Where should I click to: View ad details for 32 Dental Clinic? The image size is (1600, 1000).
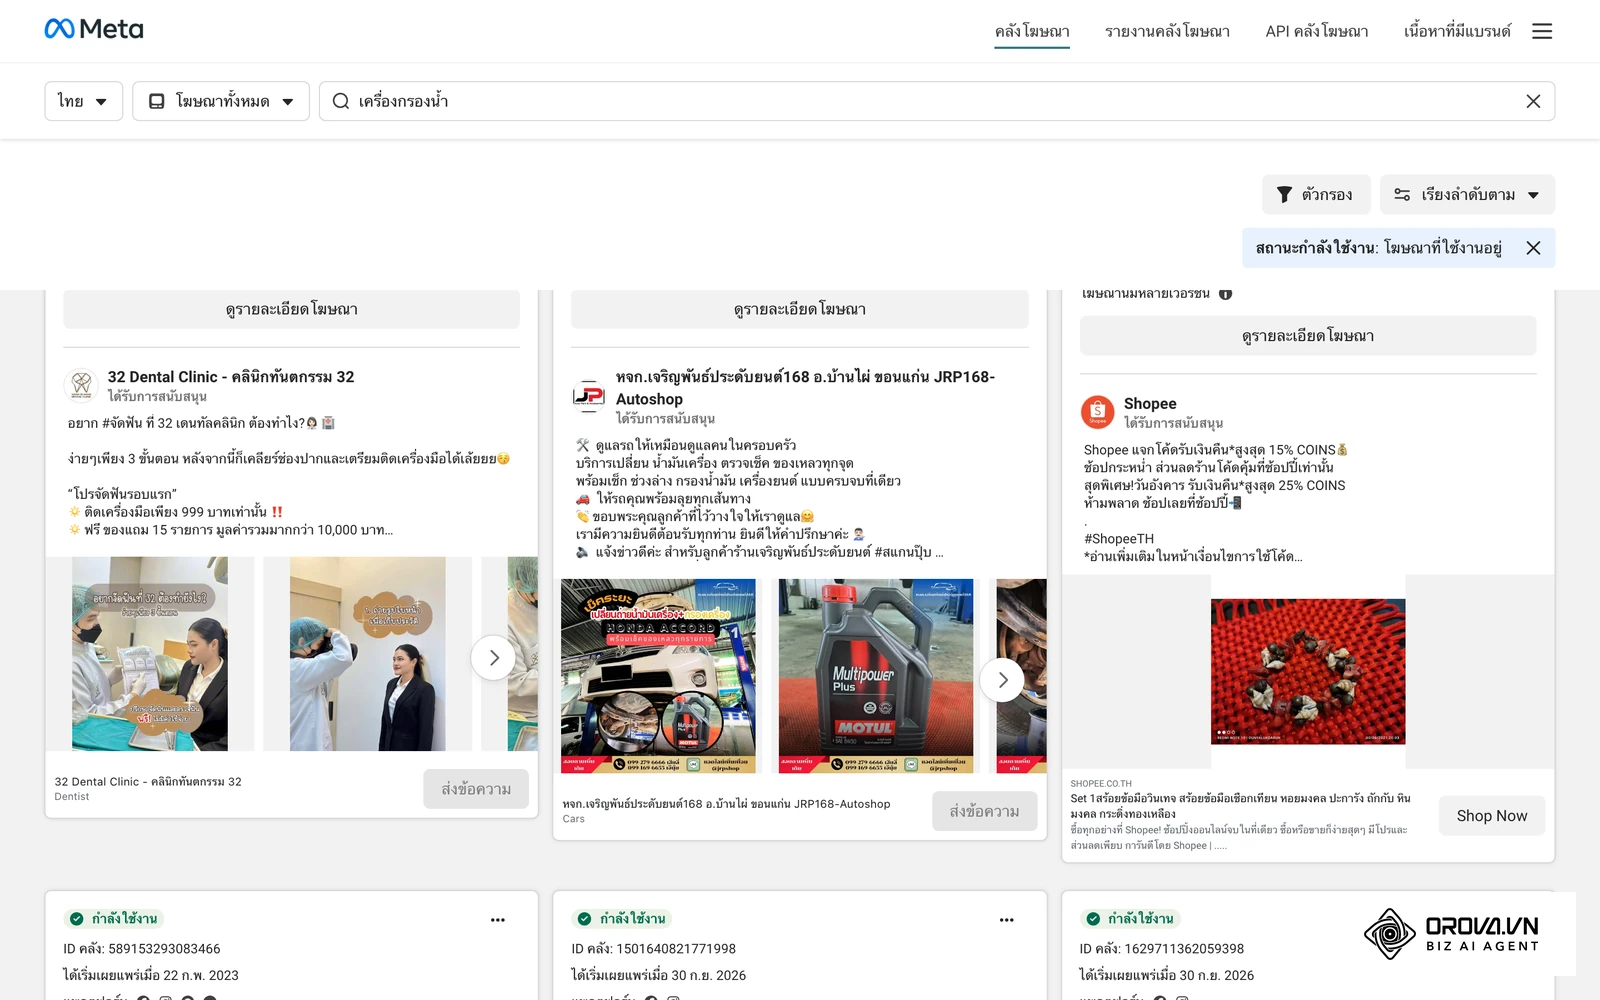pos(292,309)
